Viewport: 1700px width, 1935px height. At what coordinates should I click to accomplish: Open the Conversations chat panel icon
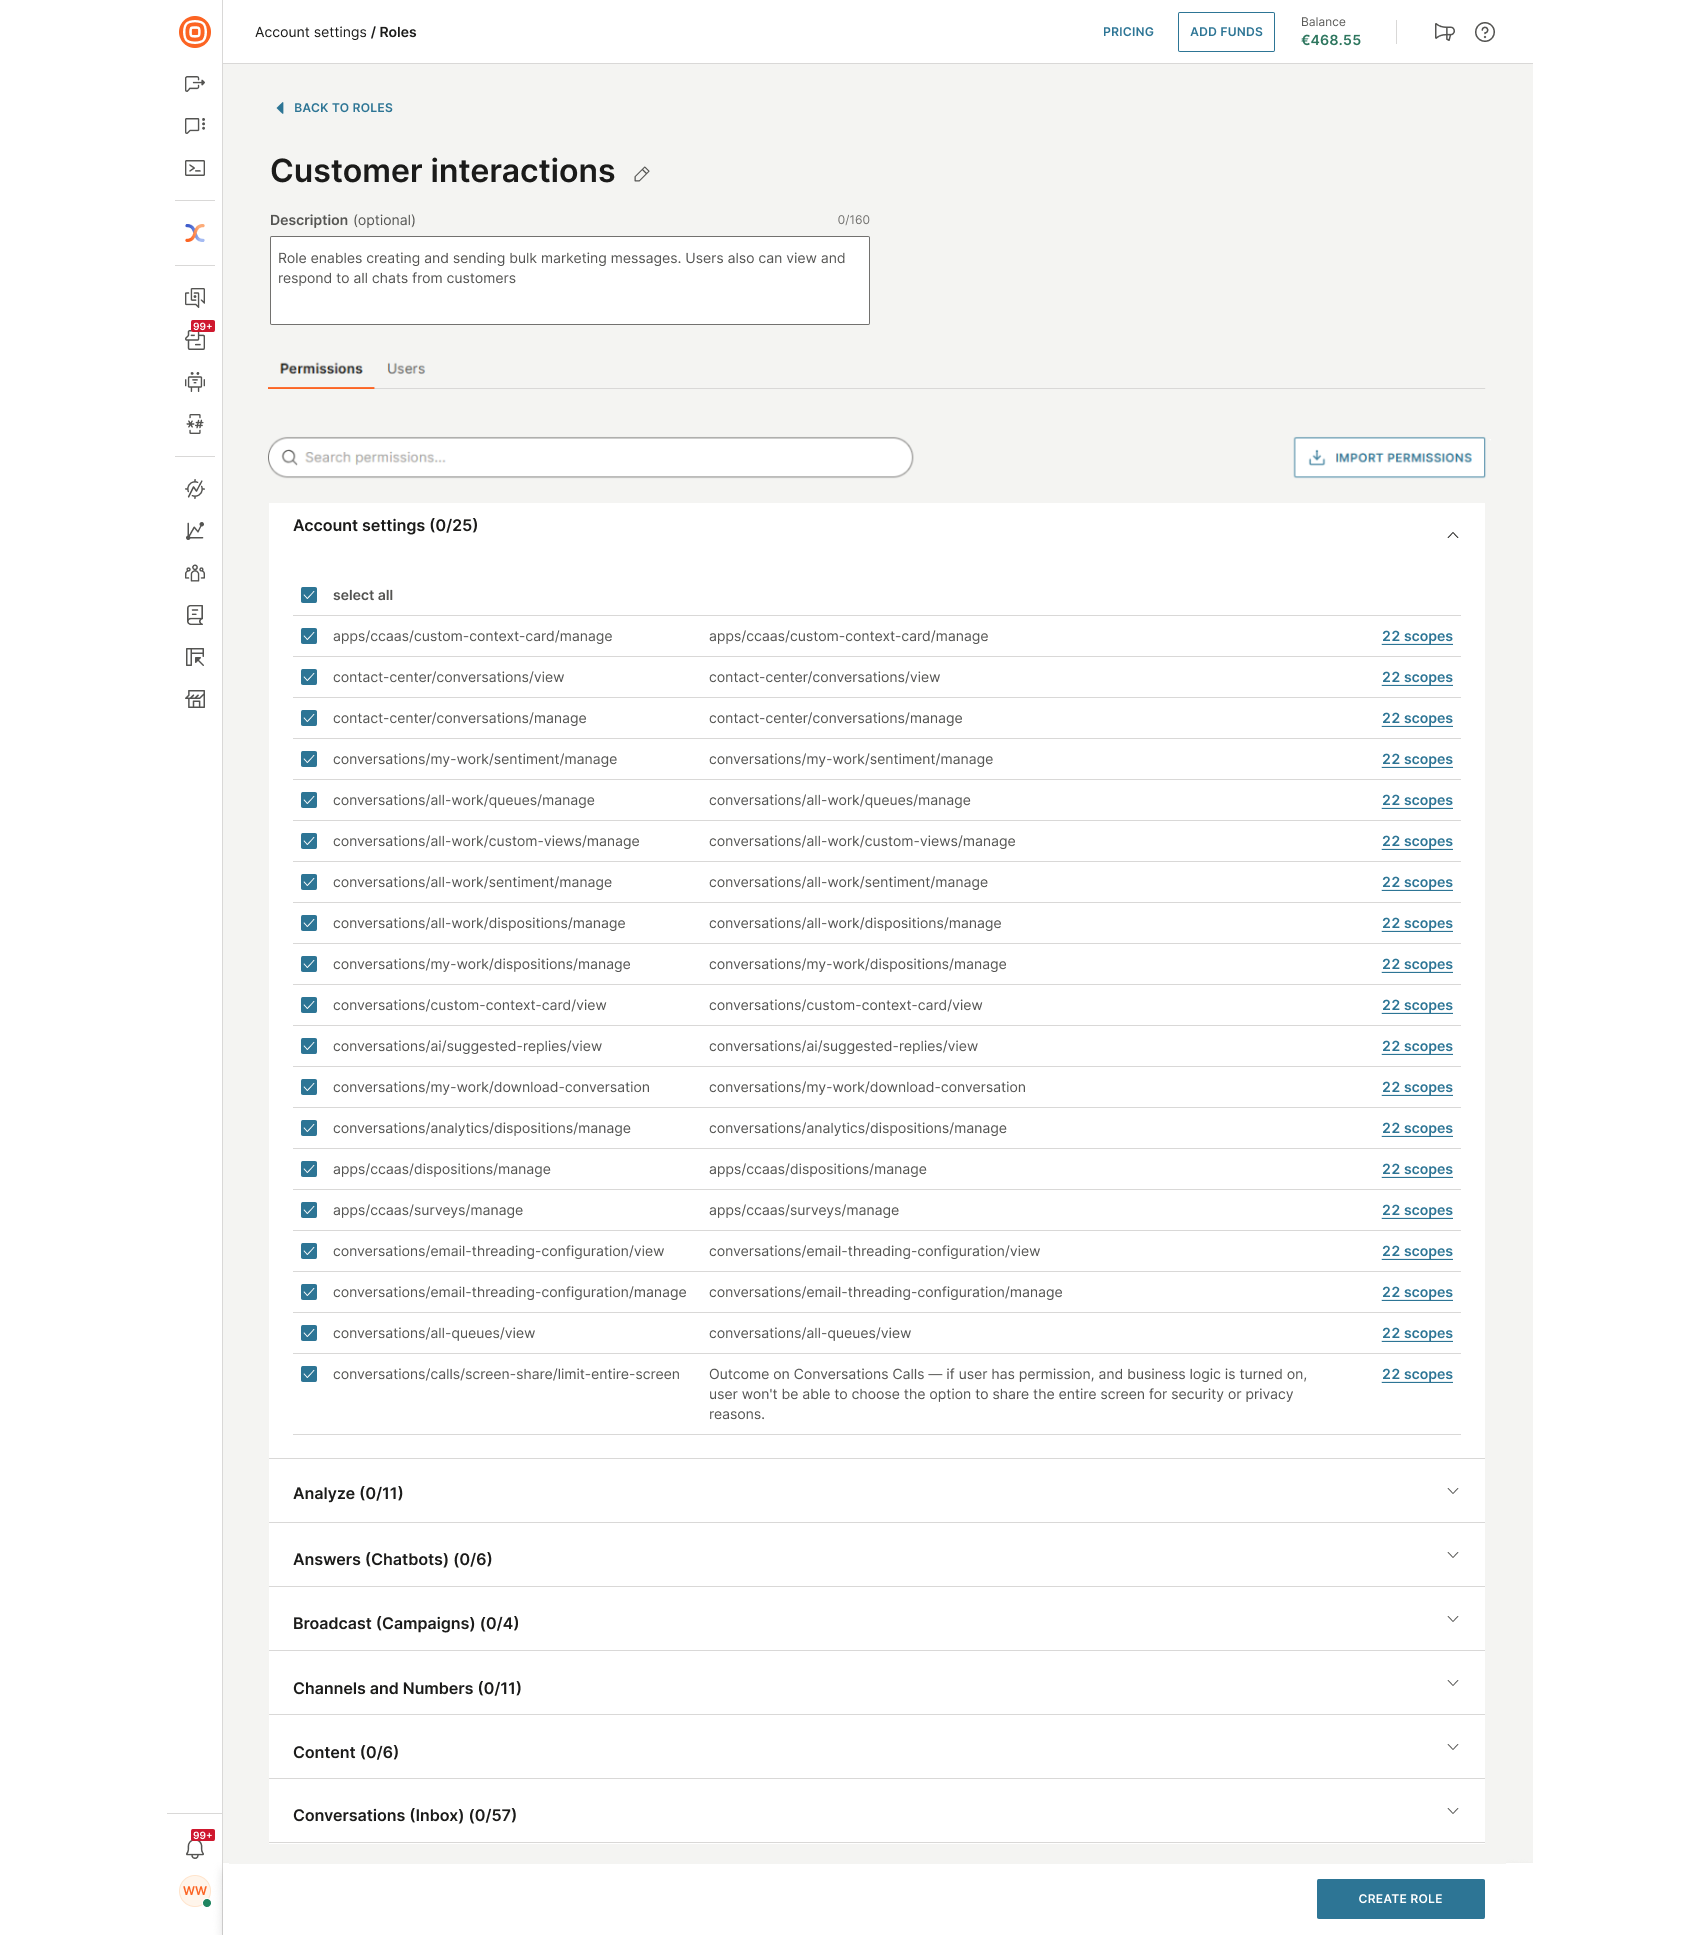point(195,124)
